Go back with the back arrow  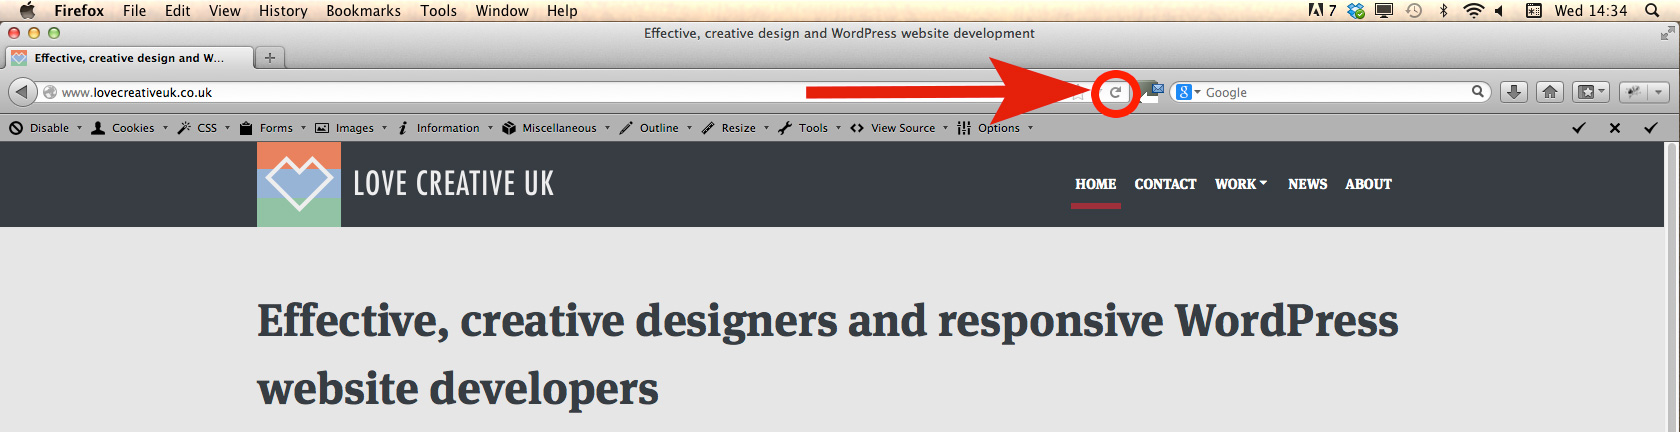22,92
